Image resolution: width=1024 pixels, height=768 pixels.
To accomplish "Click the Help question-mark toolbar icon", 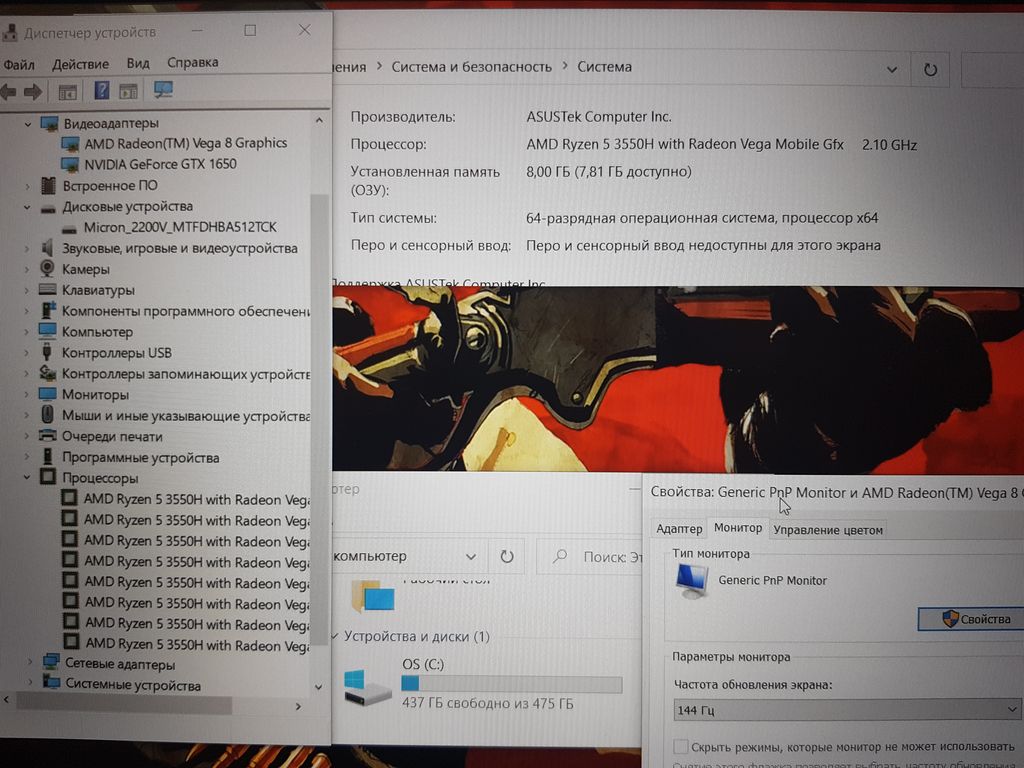I will tap(101, 91).
